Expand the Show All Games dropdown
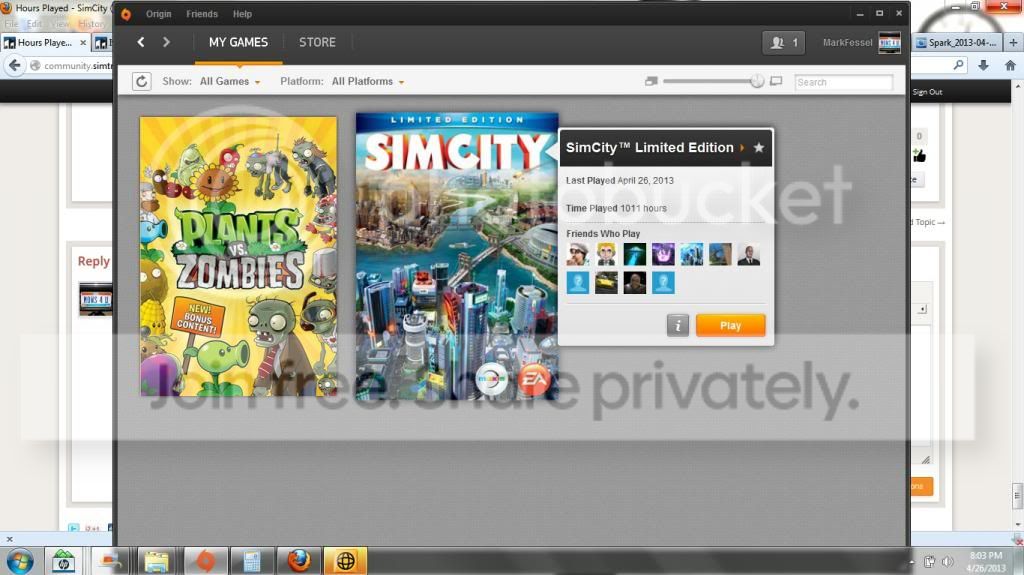 pos(230,81)
